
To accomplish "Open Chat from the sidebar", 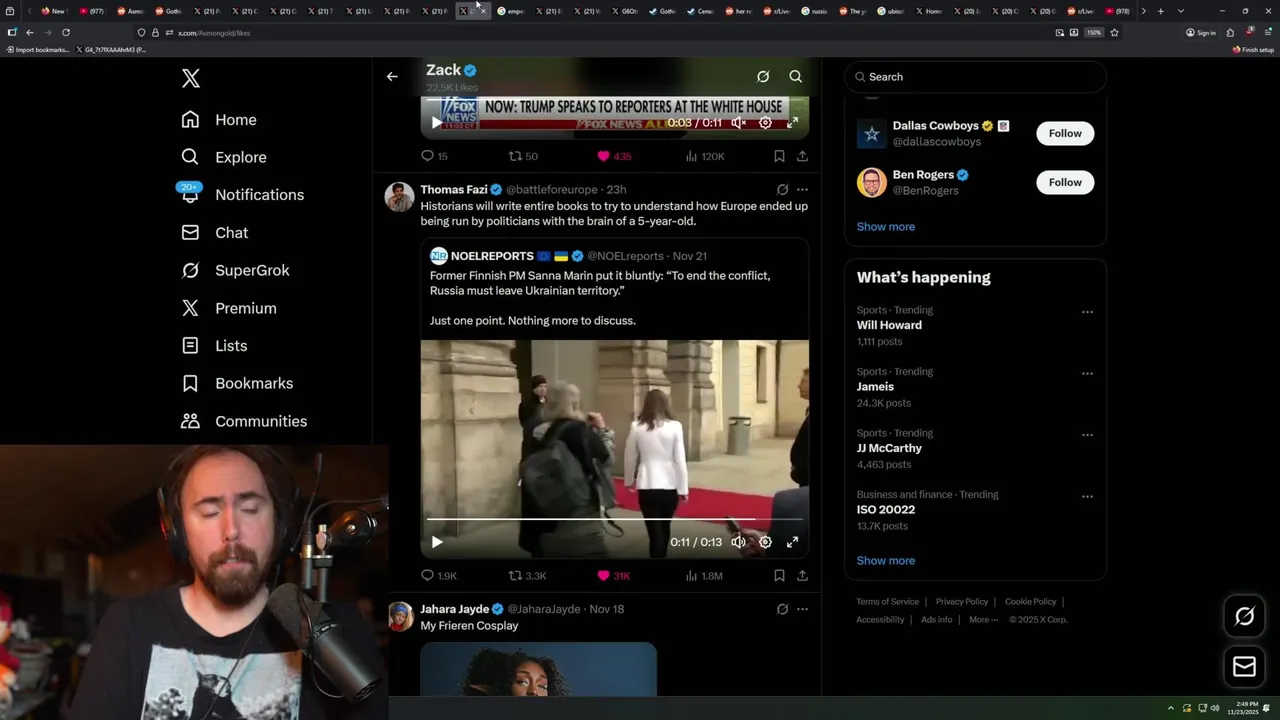I will coord(215,233).
